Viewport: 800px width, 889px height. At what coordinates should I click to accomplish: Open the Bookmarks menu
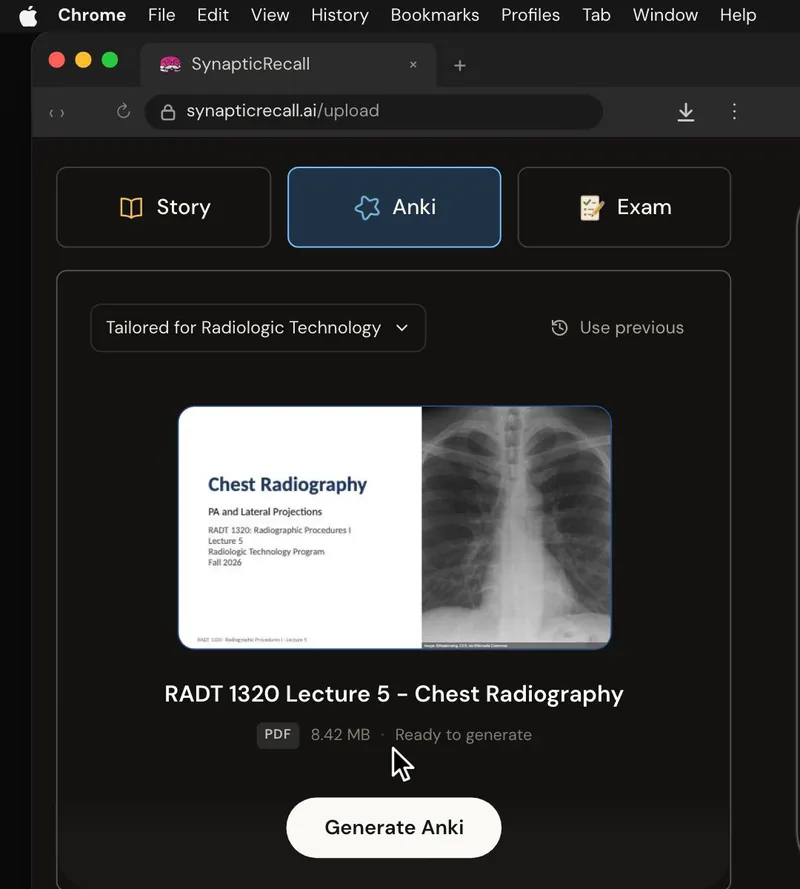435,15
